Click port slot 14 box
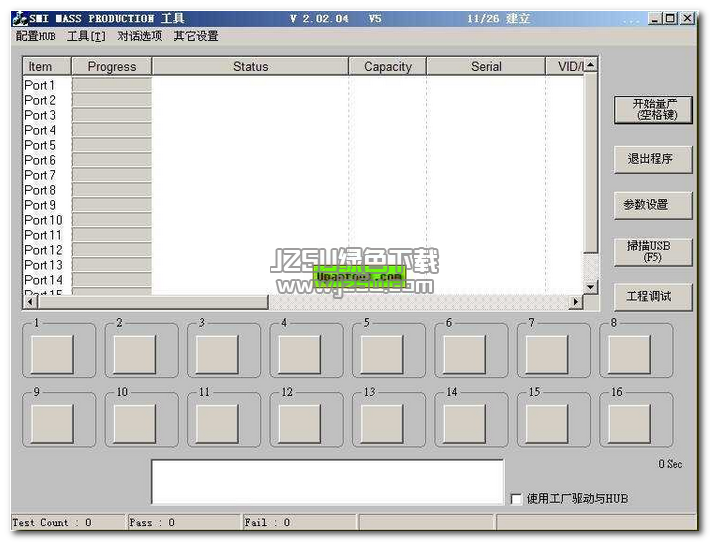Image resolution: width=710 pixels, height=542 pixels. pyautogui.click(x=464, y=423)
